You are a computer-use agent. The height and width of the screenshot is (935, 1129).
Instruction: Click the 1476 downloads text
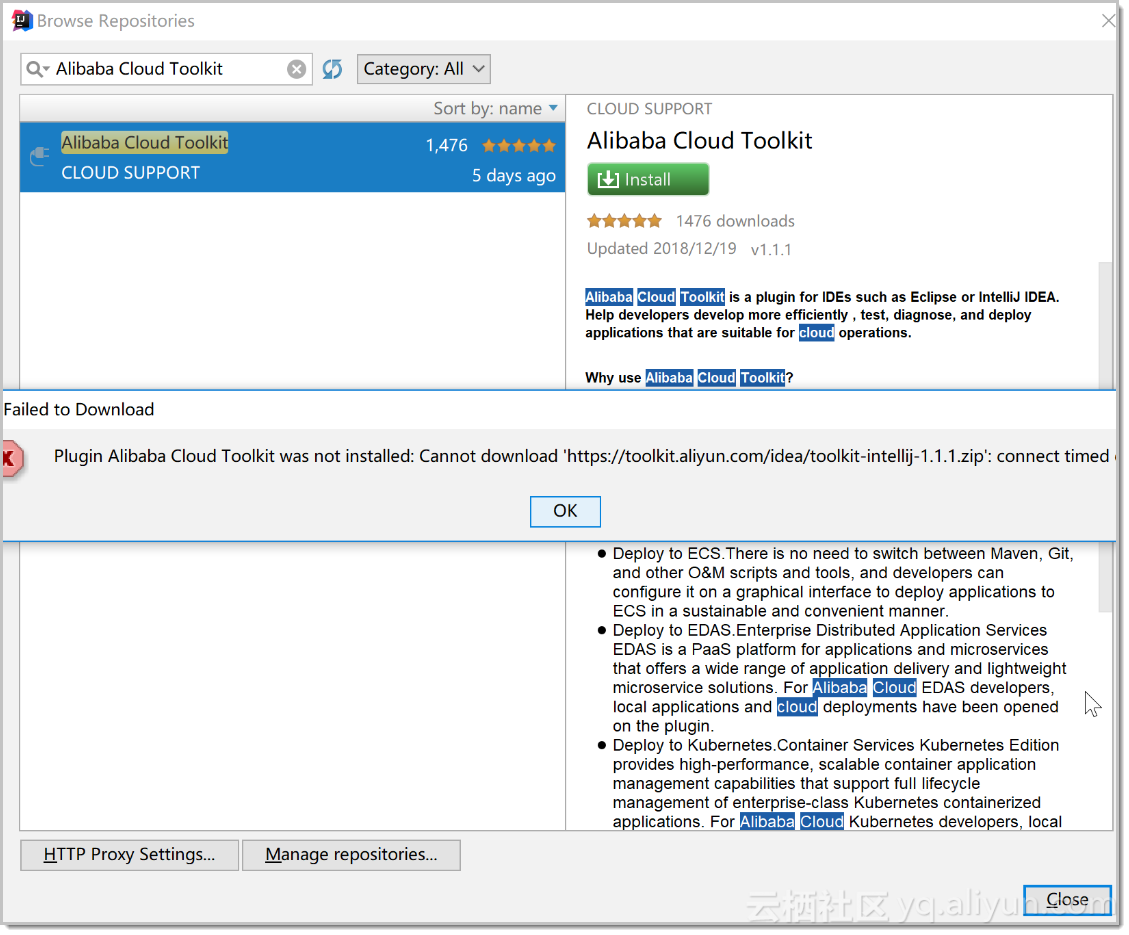735,221
